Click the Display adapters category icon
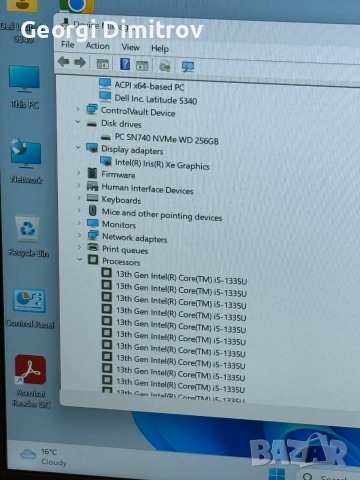 [x=92, y=148]
